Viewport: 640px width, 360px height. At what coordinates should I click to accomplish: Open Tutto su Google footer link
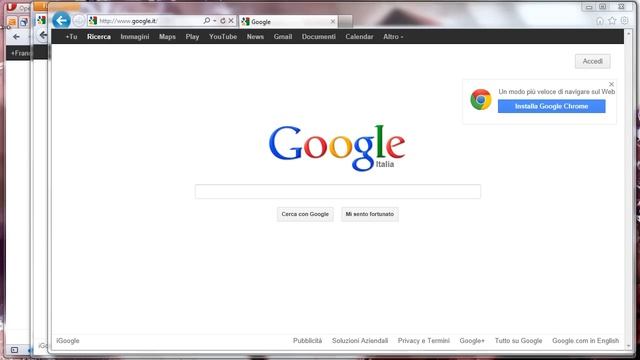pyautogui.click(x=518, y=341)
